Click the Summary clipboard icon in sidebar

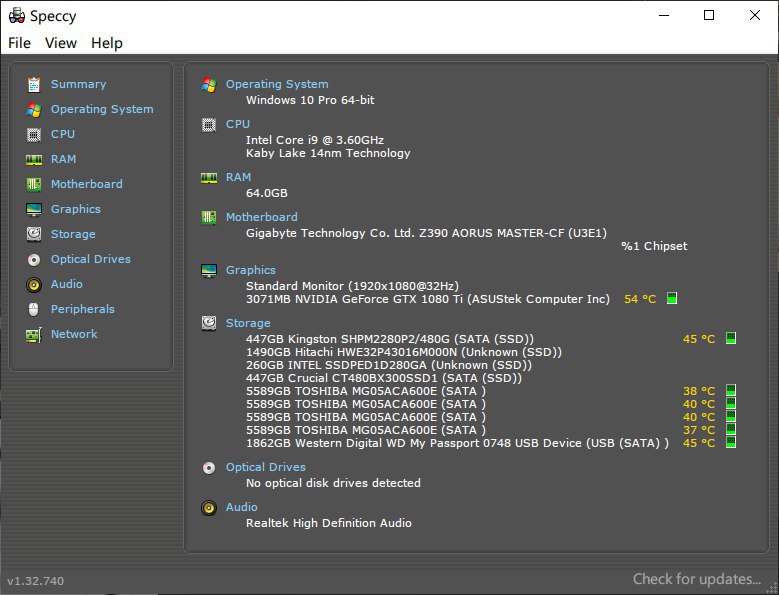point(34,85)
